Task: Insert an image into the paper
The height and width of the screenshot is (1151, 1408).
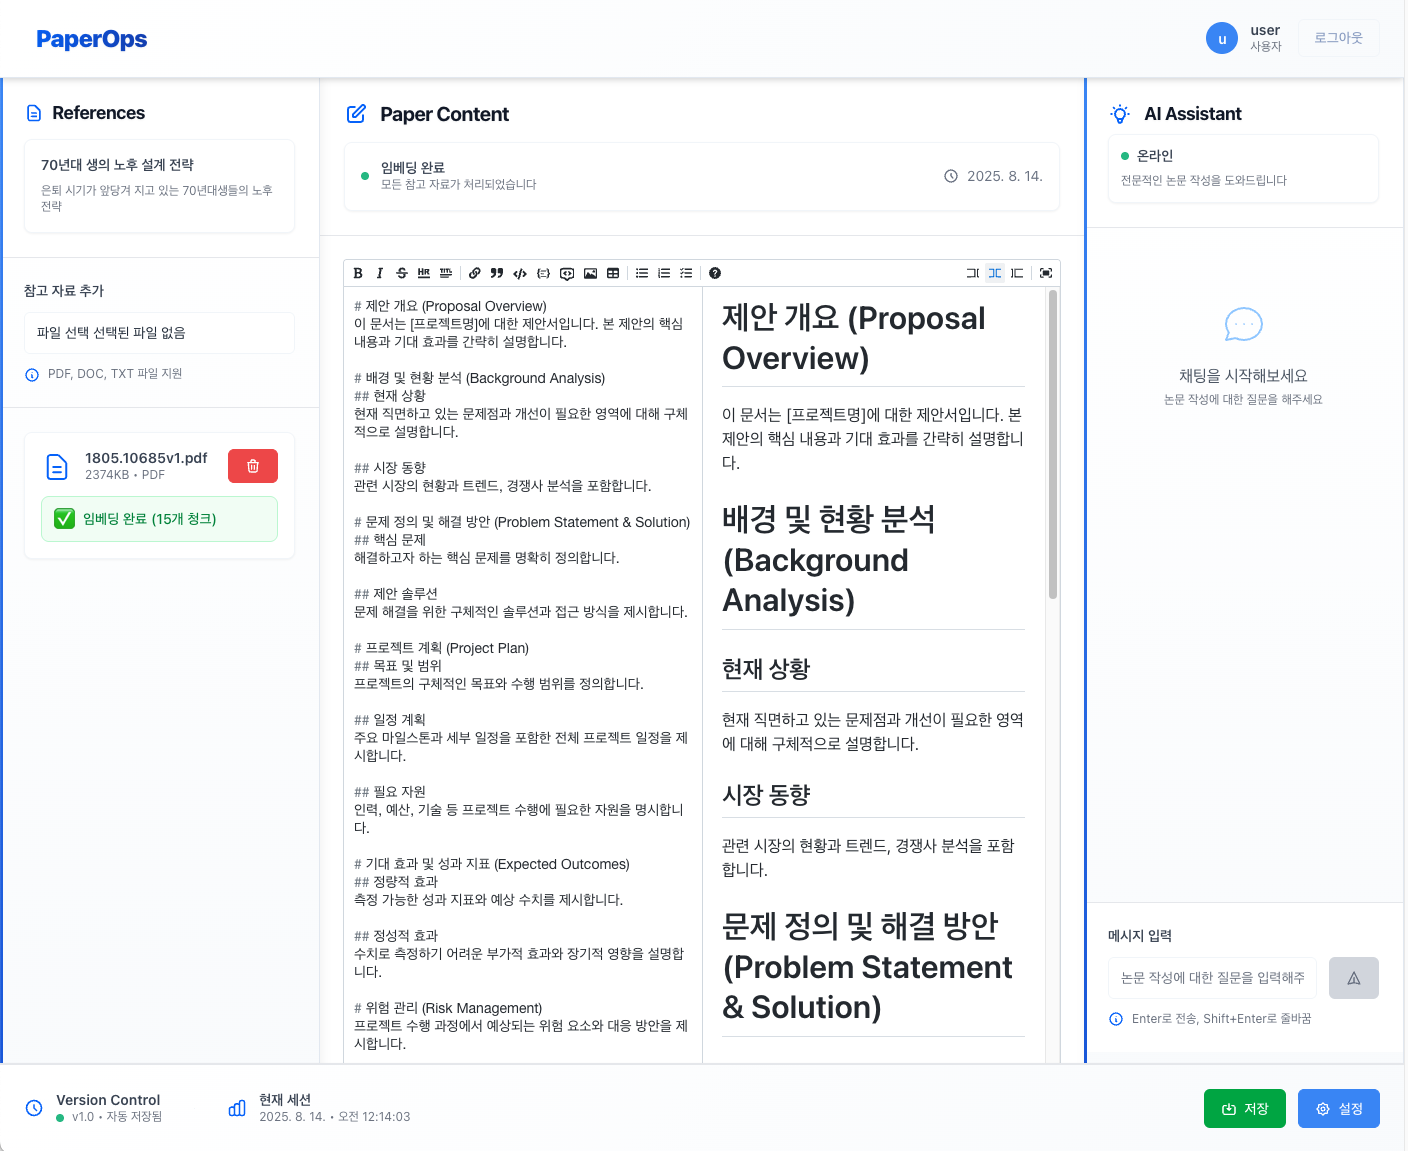Action: [591, 273]
